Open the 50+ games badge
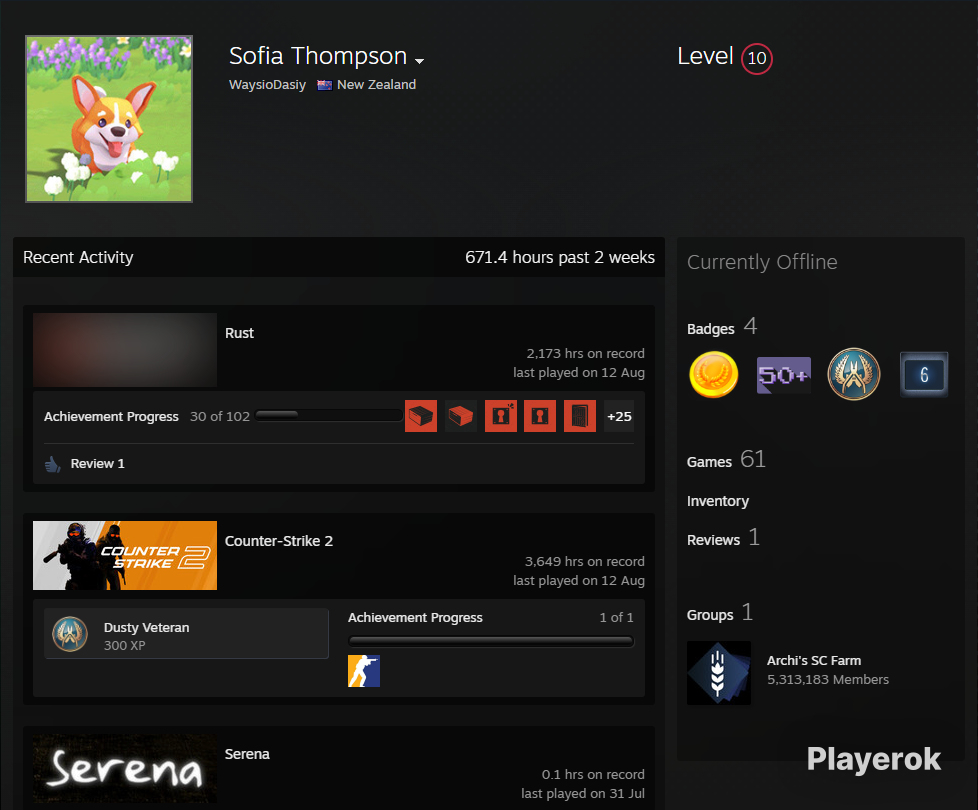Viewport: 978px width, 810px height. click(x=783, y=375)
